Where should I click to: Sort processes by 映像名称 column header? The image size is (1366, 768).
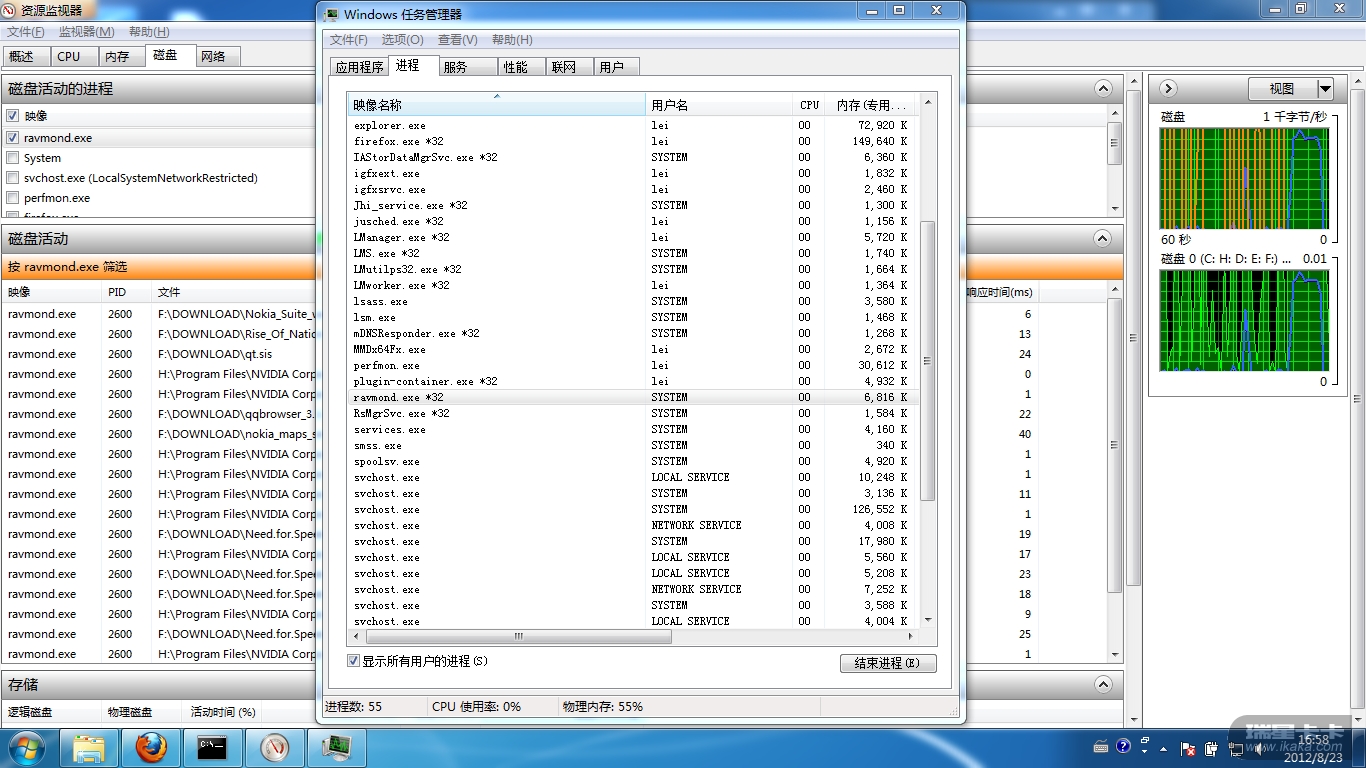(496, 105)
